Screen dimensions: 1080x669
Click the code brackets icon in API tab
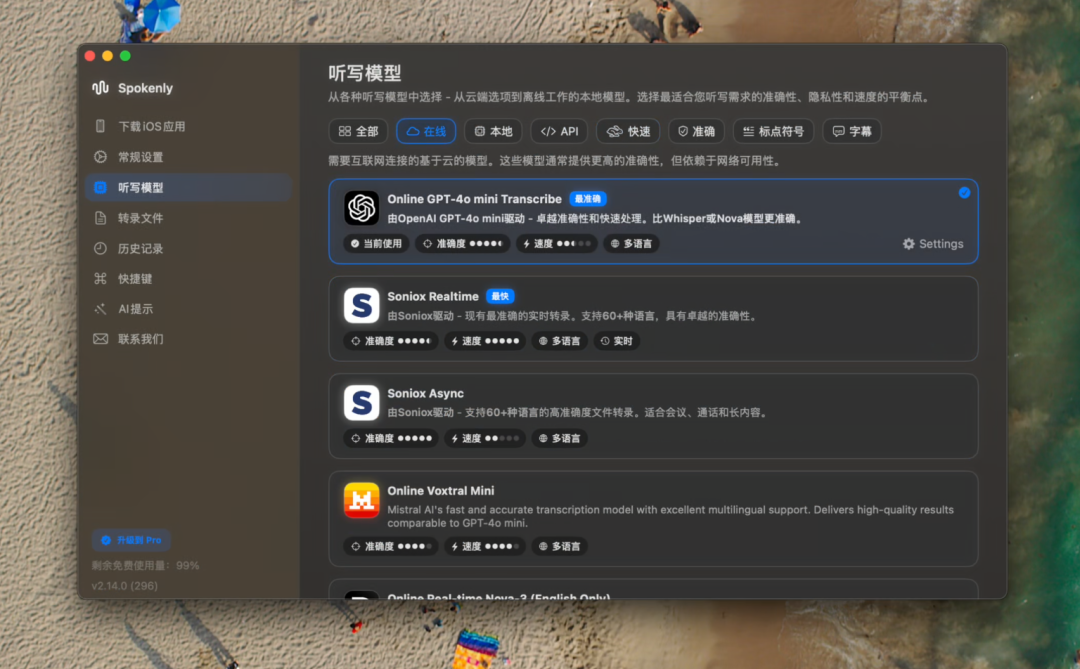click(x=548, y=131)
